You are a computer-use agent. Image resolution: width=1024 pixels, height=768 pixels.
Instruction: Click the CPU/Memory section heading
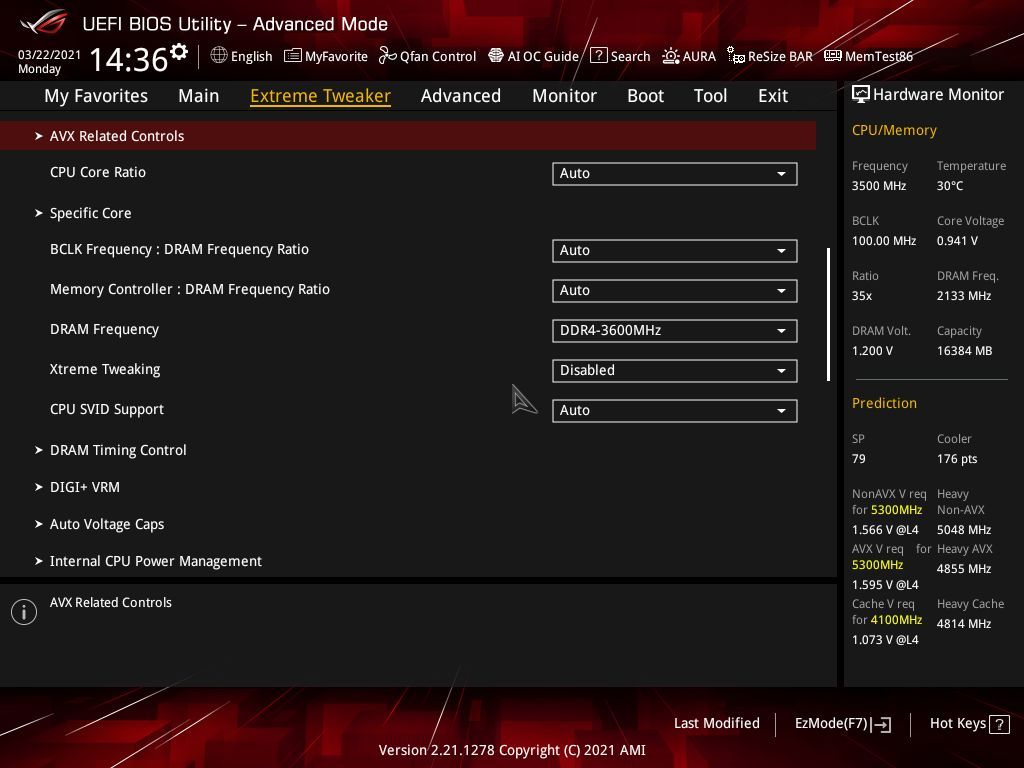tap(894, 130)
